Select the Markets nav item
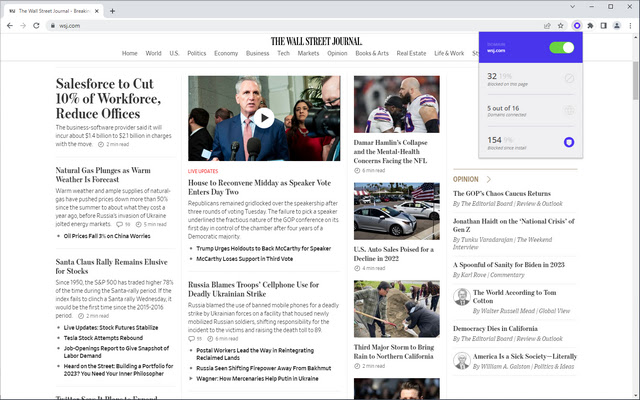Image resolution: width=640 pixels, height=400 pixels. 308,53
